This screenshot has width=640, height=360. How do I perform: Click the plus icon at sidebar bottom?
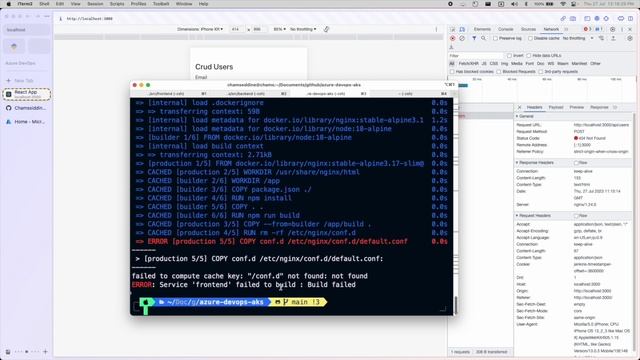(45, 351)
